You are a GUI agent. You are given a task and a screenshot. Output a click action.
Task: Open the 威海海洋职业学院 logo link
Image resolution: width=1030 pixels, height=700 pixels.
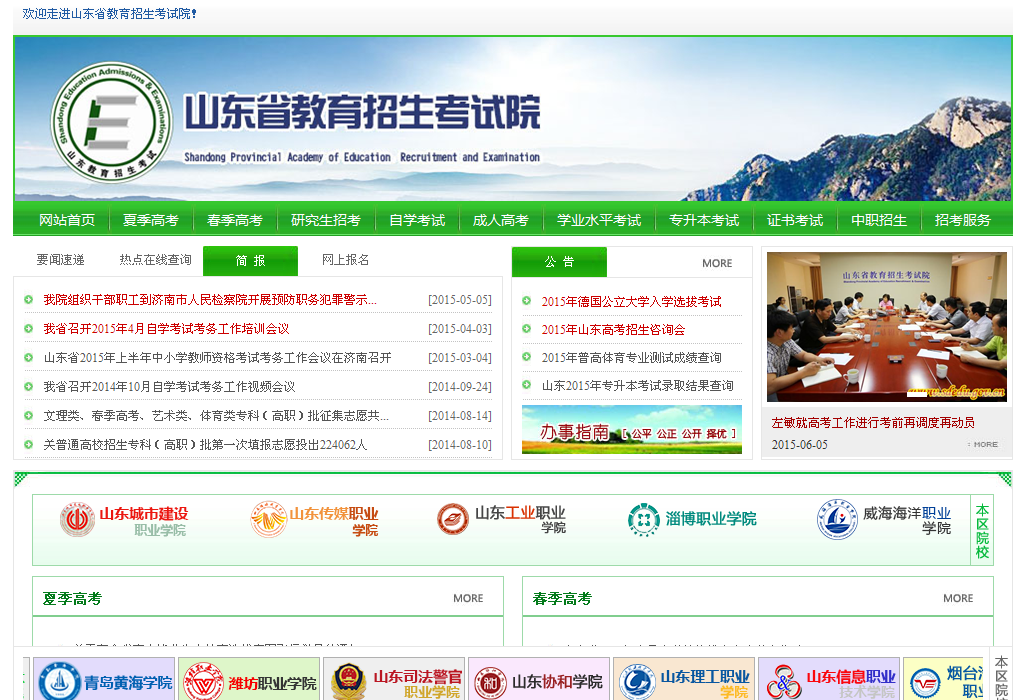[884, 519]
